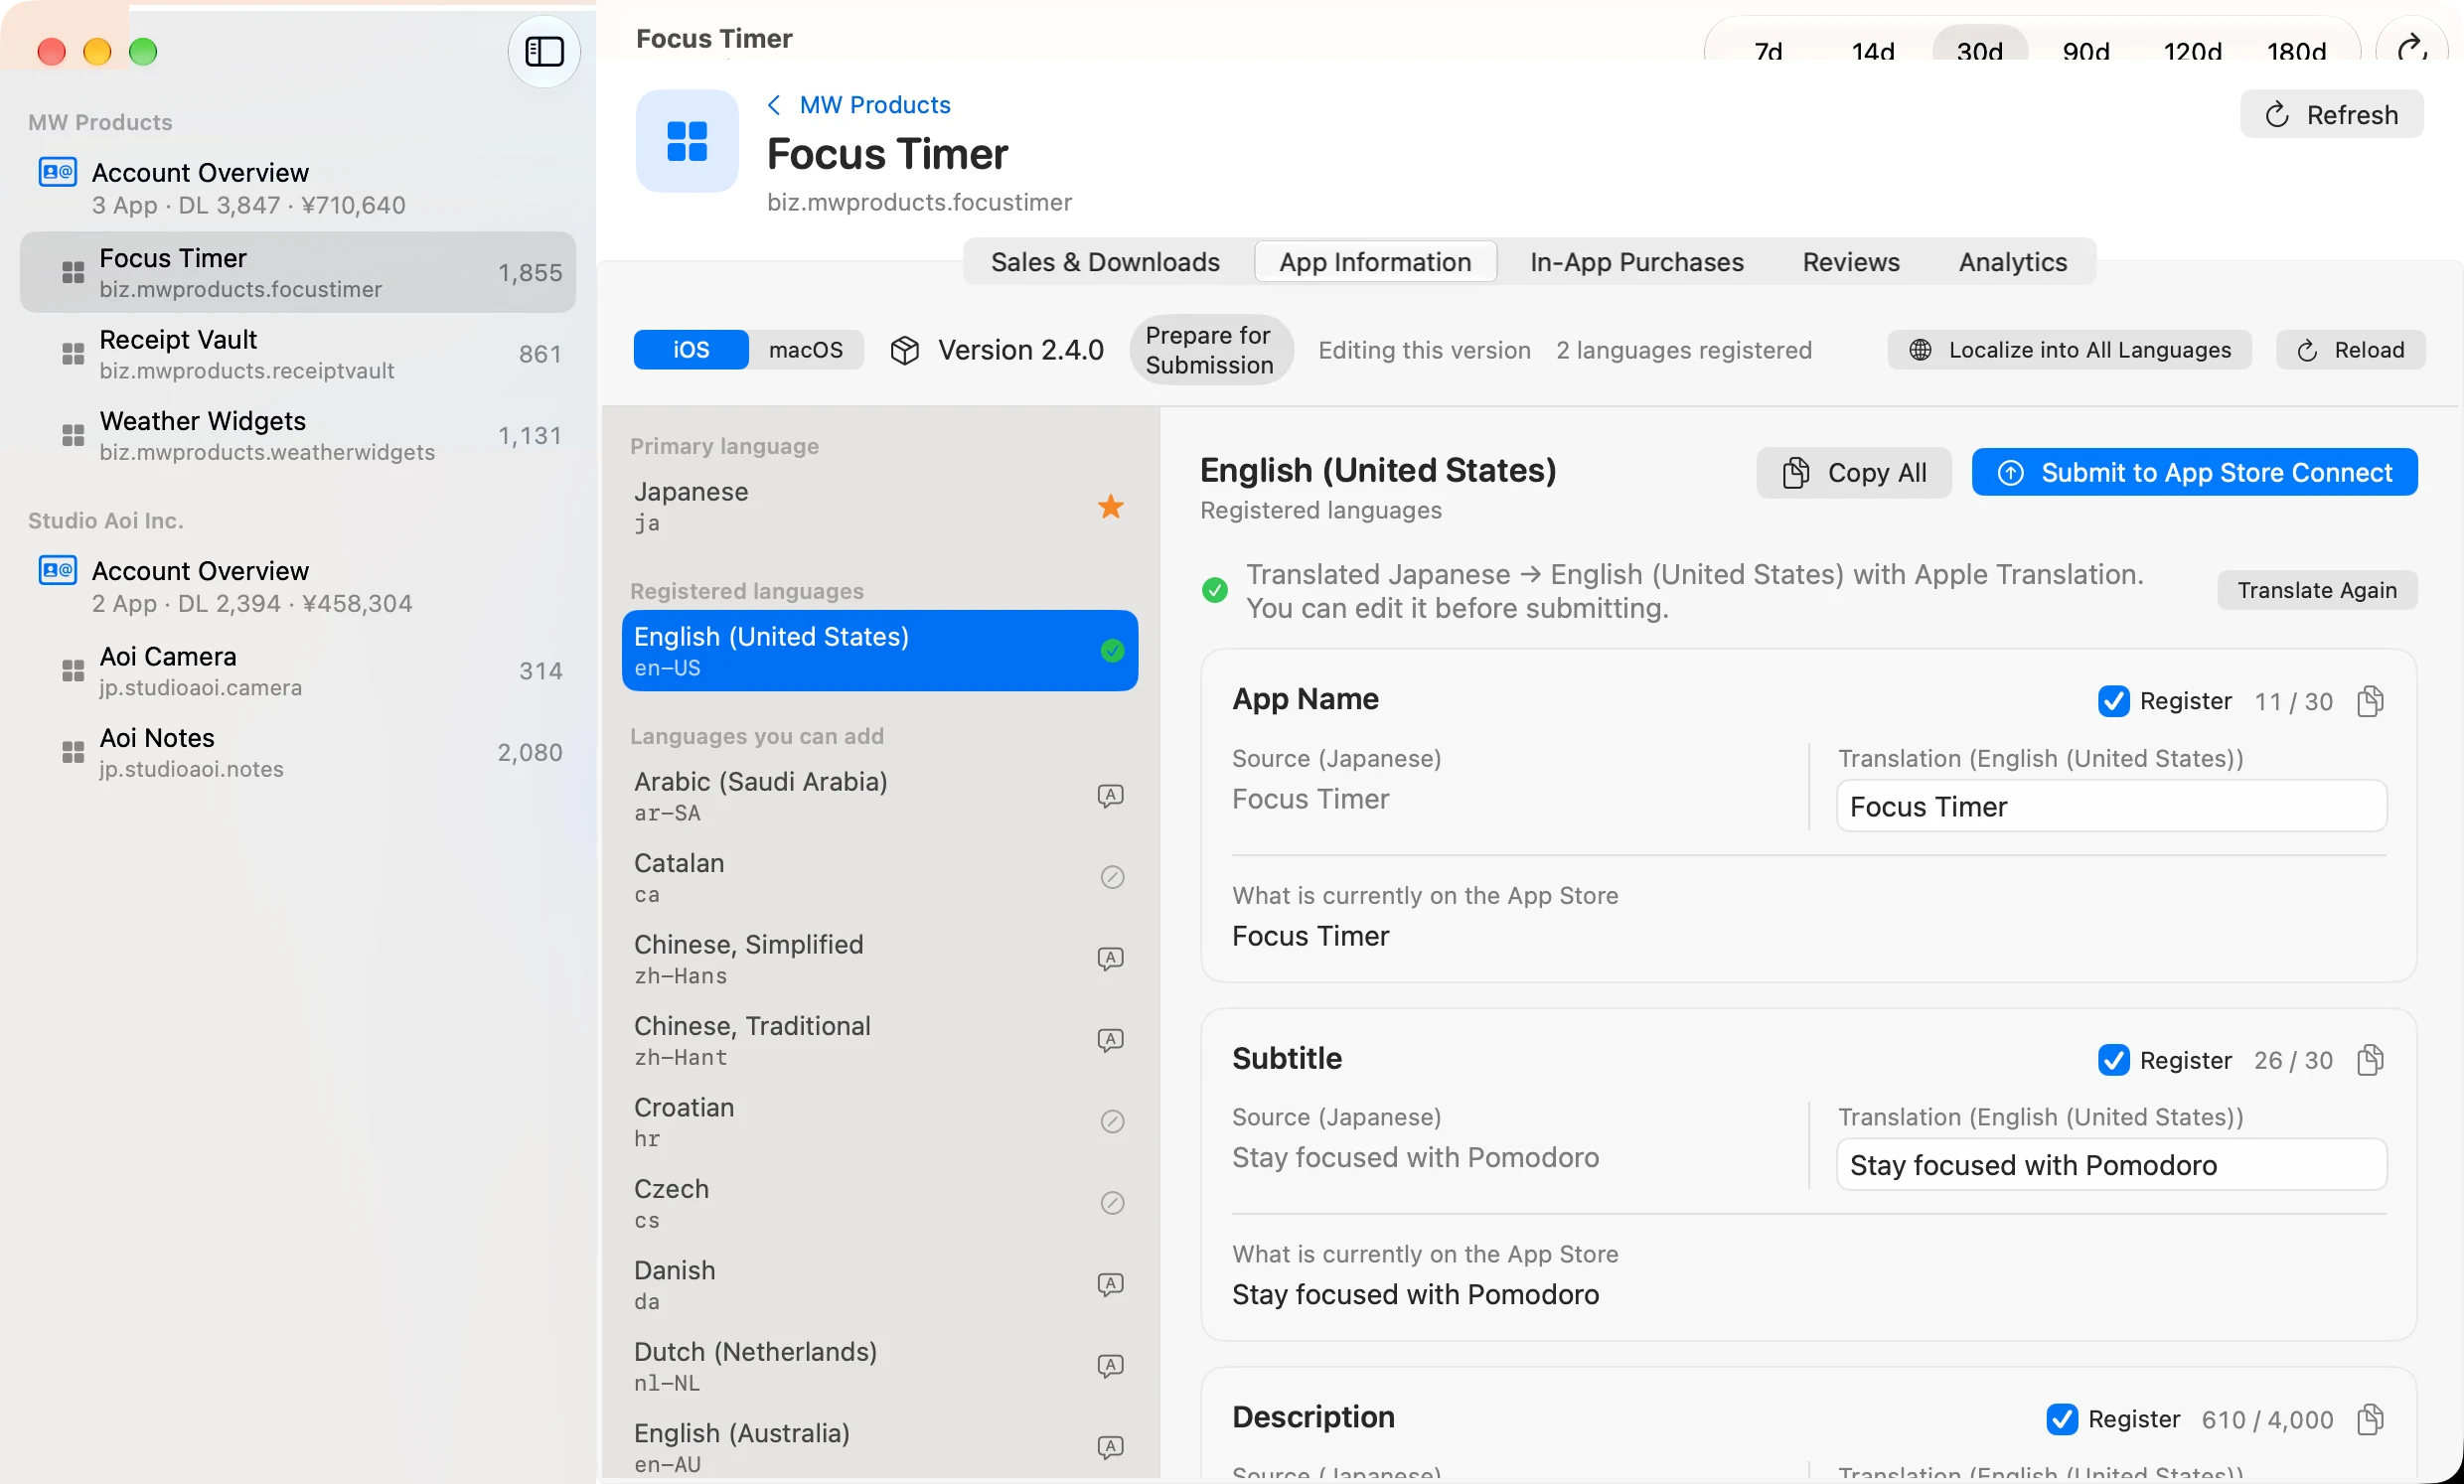Image resolution: width=2464 pixels, height=1484 pixels.
Task: Open the In-App Purchases tab
Action: [x=1637, y=262]
